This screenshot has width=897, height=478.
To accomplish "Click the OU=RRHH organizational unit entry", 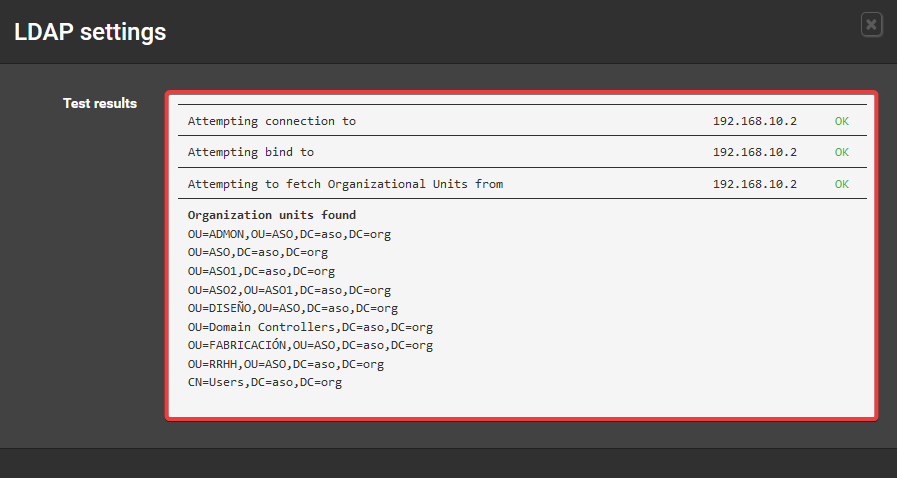I will (286, 364).
